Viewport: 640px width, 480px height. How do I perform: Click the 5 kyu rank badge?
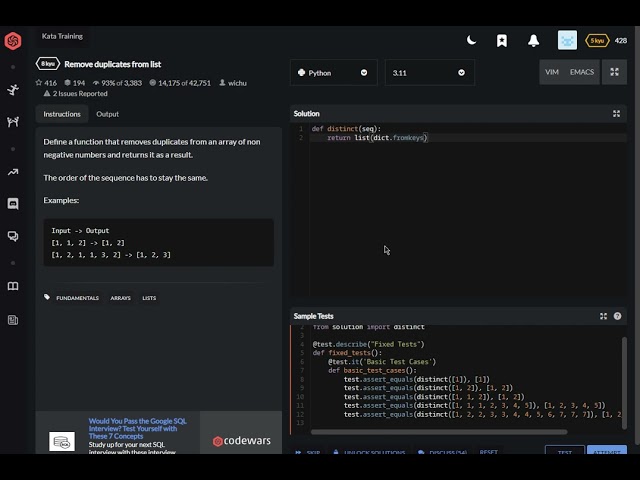pos(597,40)
